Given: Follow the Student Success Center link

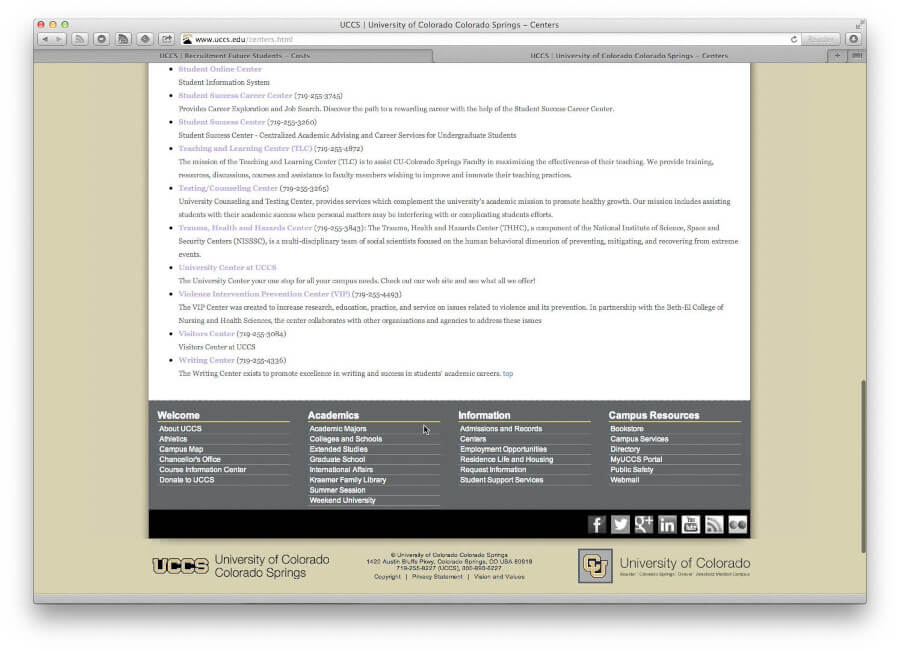Looking at the screenshot, I should (x=222, y=122).
